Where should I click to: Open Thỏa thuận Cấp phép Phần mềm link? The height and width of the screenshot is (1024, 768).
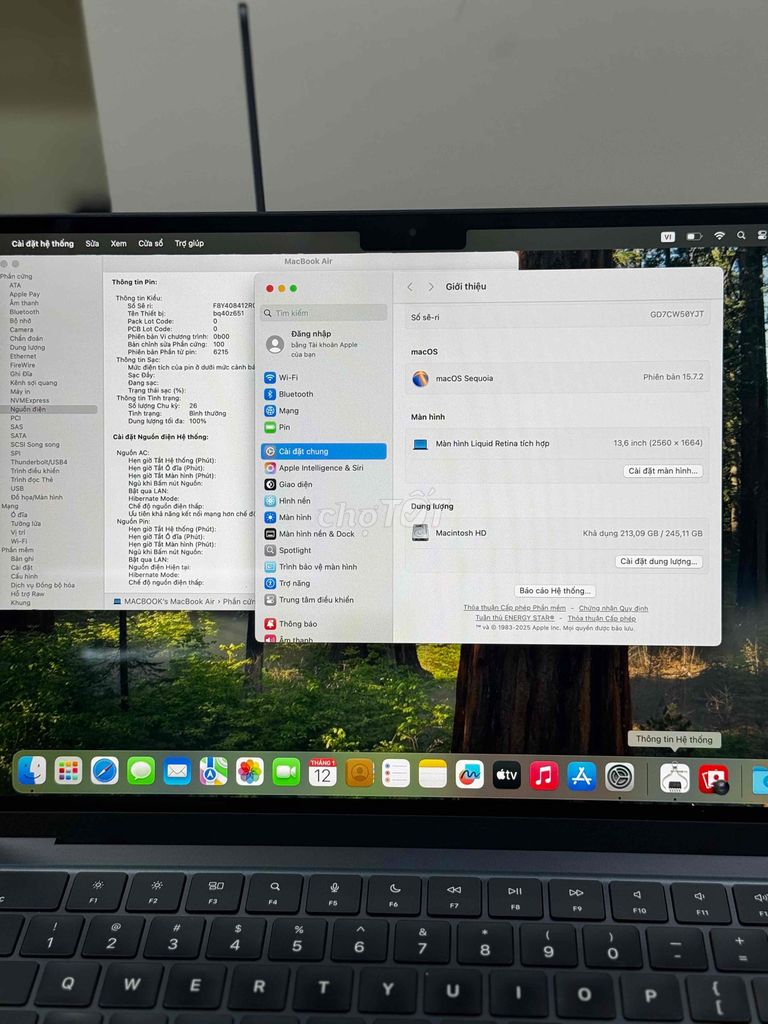[x=515, y=608]
